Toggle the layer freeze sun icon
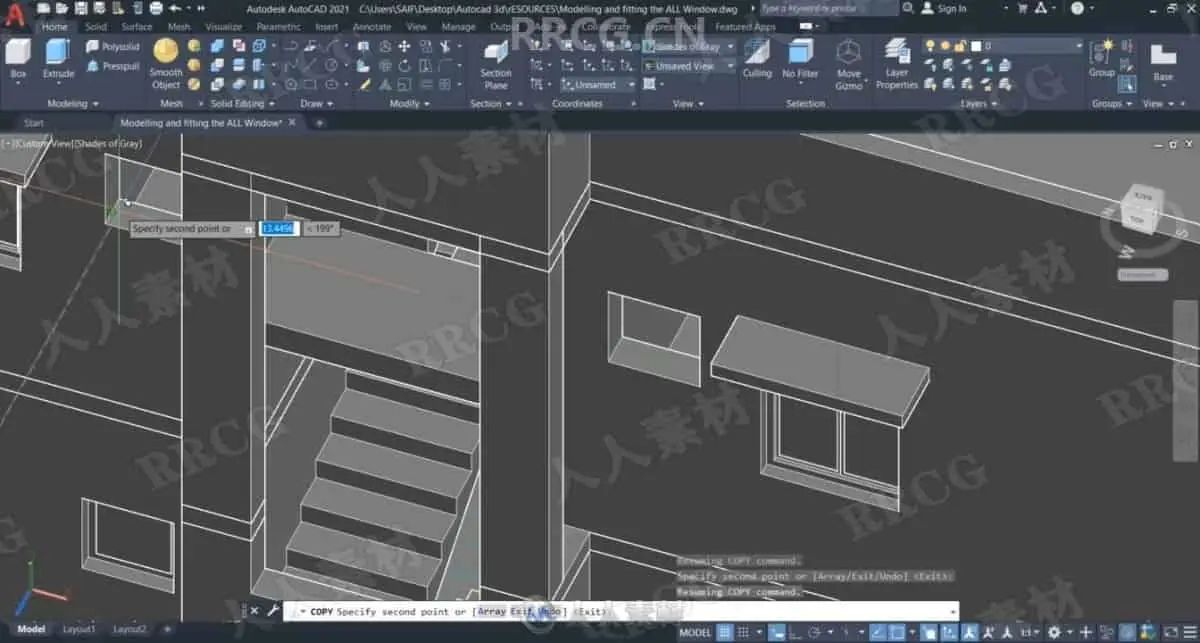Image resolution: width=1200 pixels, height=643 pixels. tap(943, 47)
